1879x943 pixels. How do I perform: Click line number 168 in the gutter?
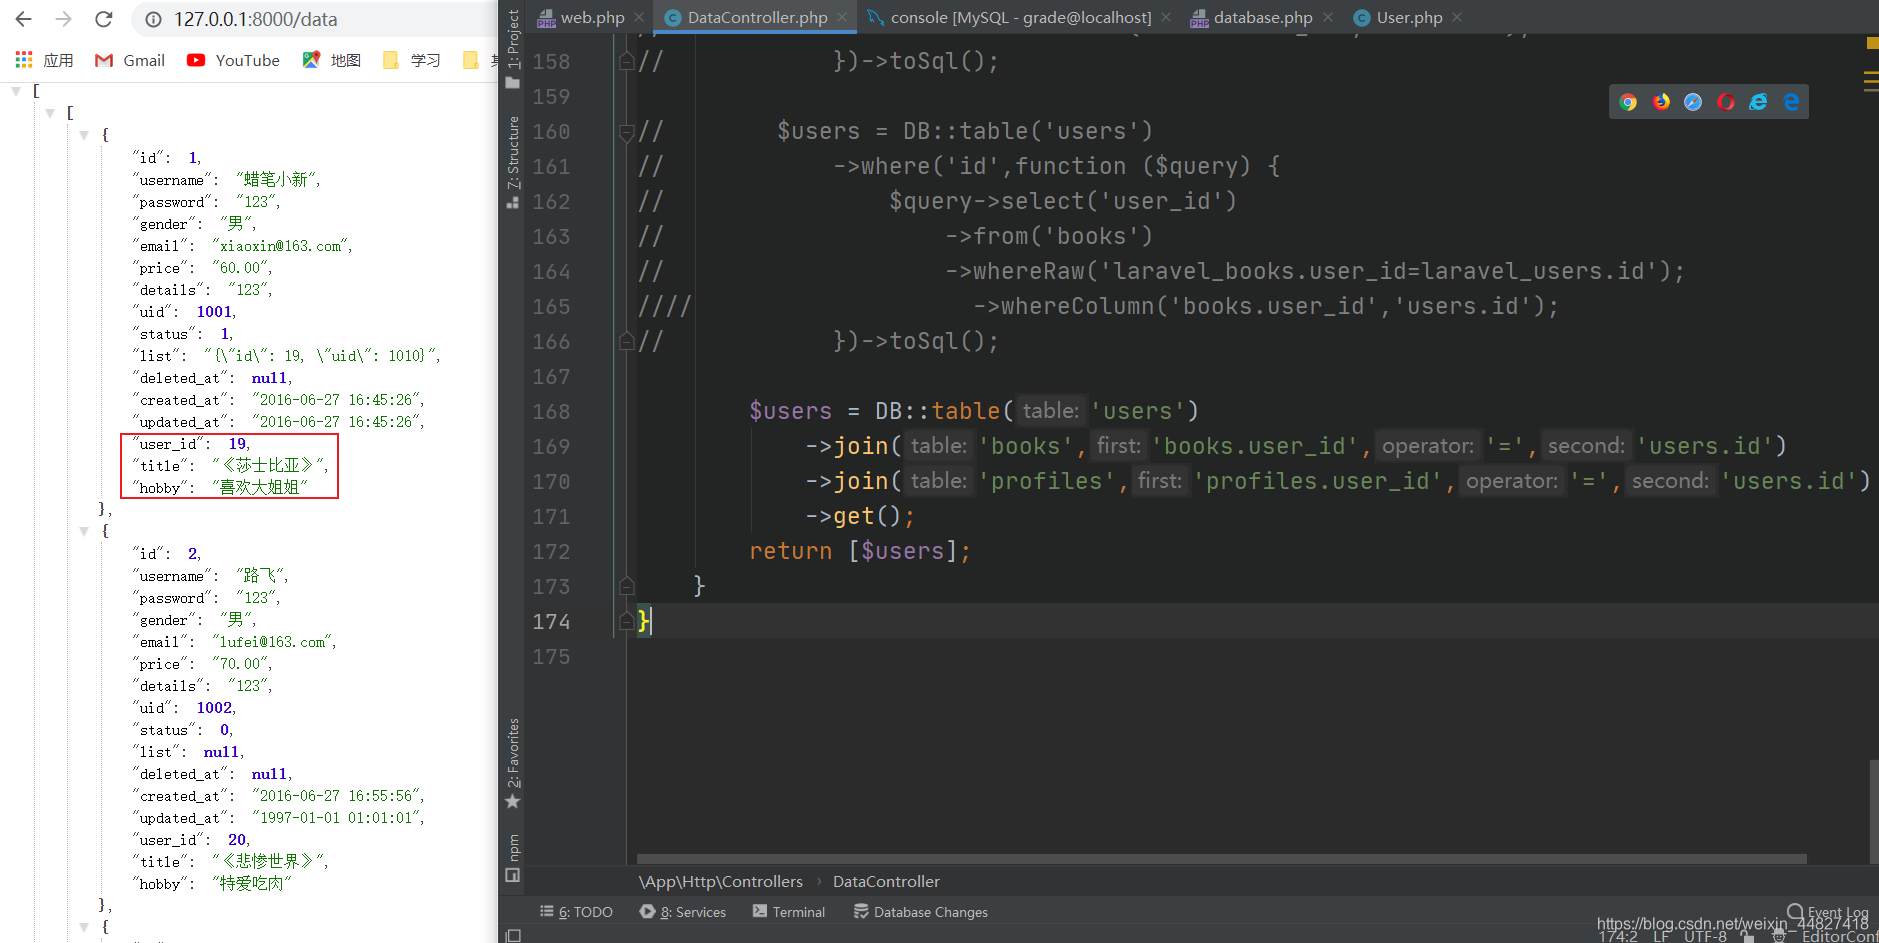(x=551, y=411)
